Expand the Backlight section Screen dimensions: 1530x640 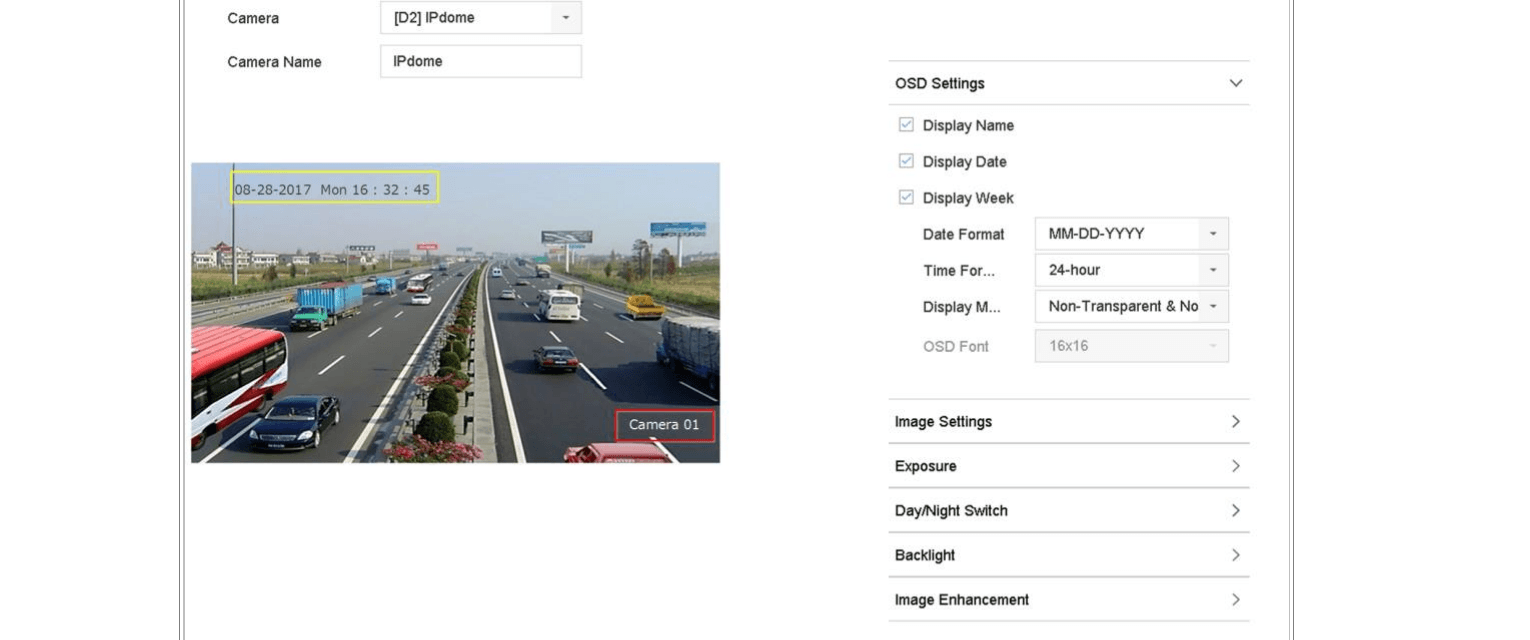[1068, 555]
